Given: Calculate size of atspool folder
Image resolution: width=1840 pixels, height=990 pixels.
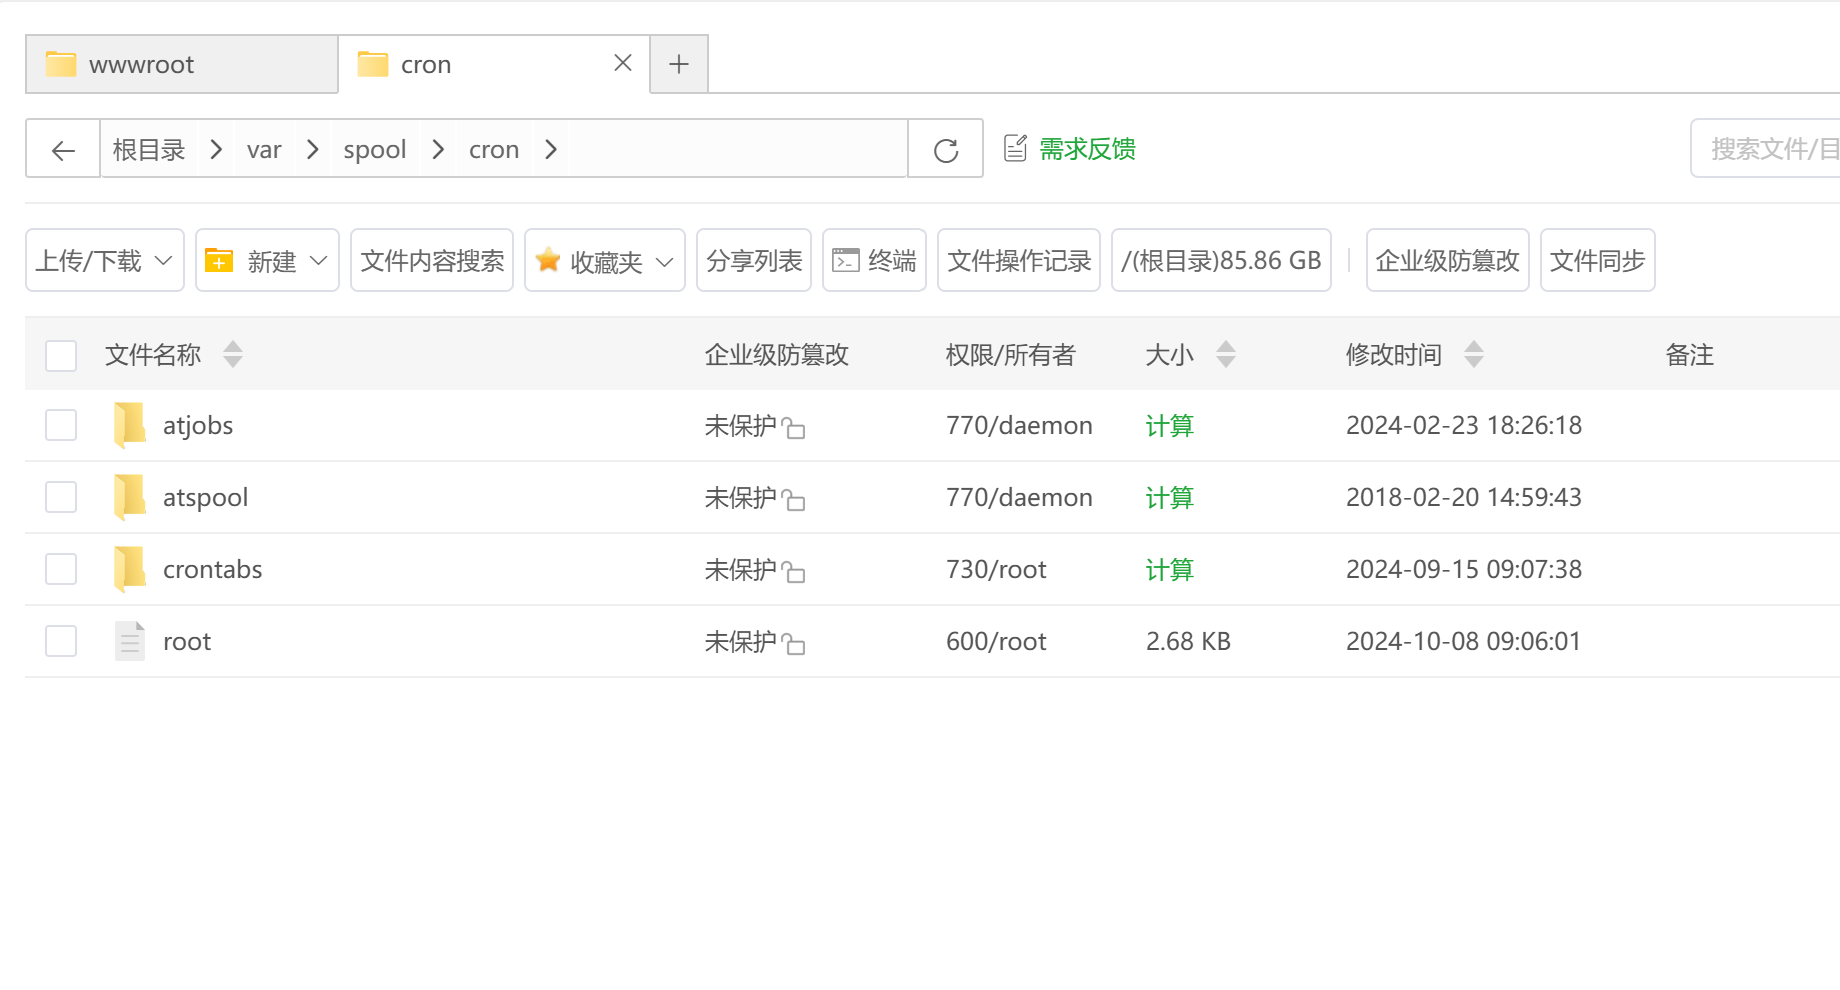Looking at the screenshot, I should [1170, 498].
